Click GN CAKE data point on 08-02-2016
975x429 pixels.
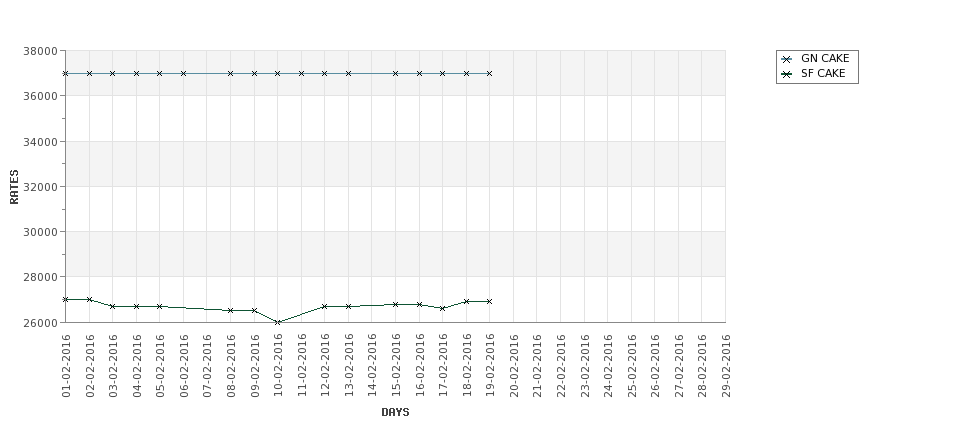(231, 73)
